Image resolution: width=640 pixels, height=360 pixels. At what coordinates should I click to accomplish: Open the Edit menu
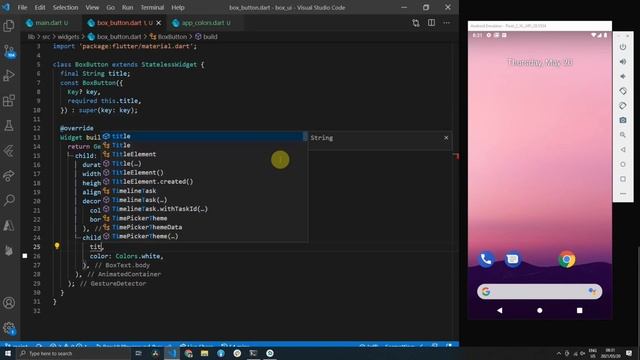point(40,7)
